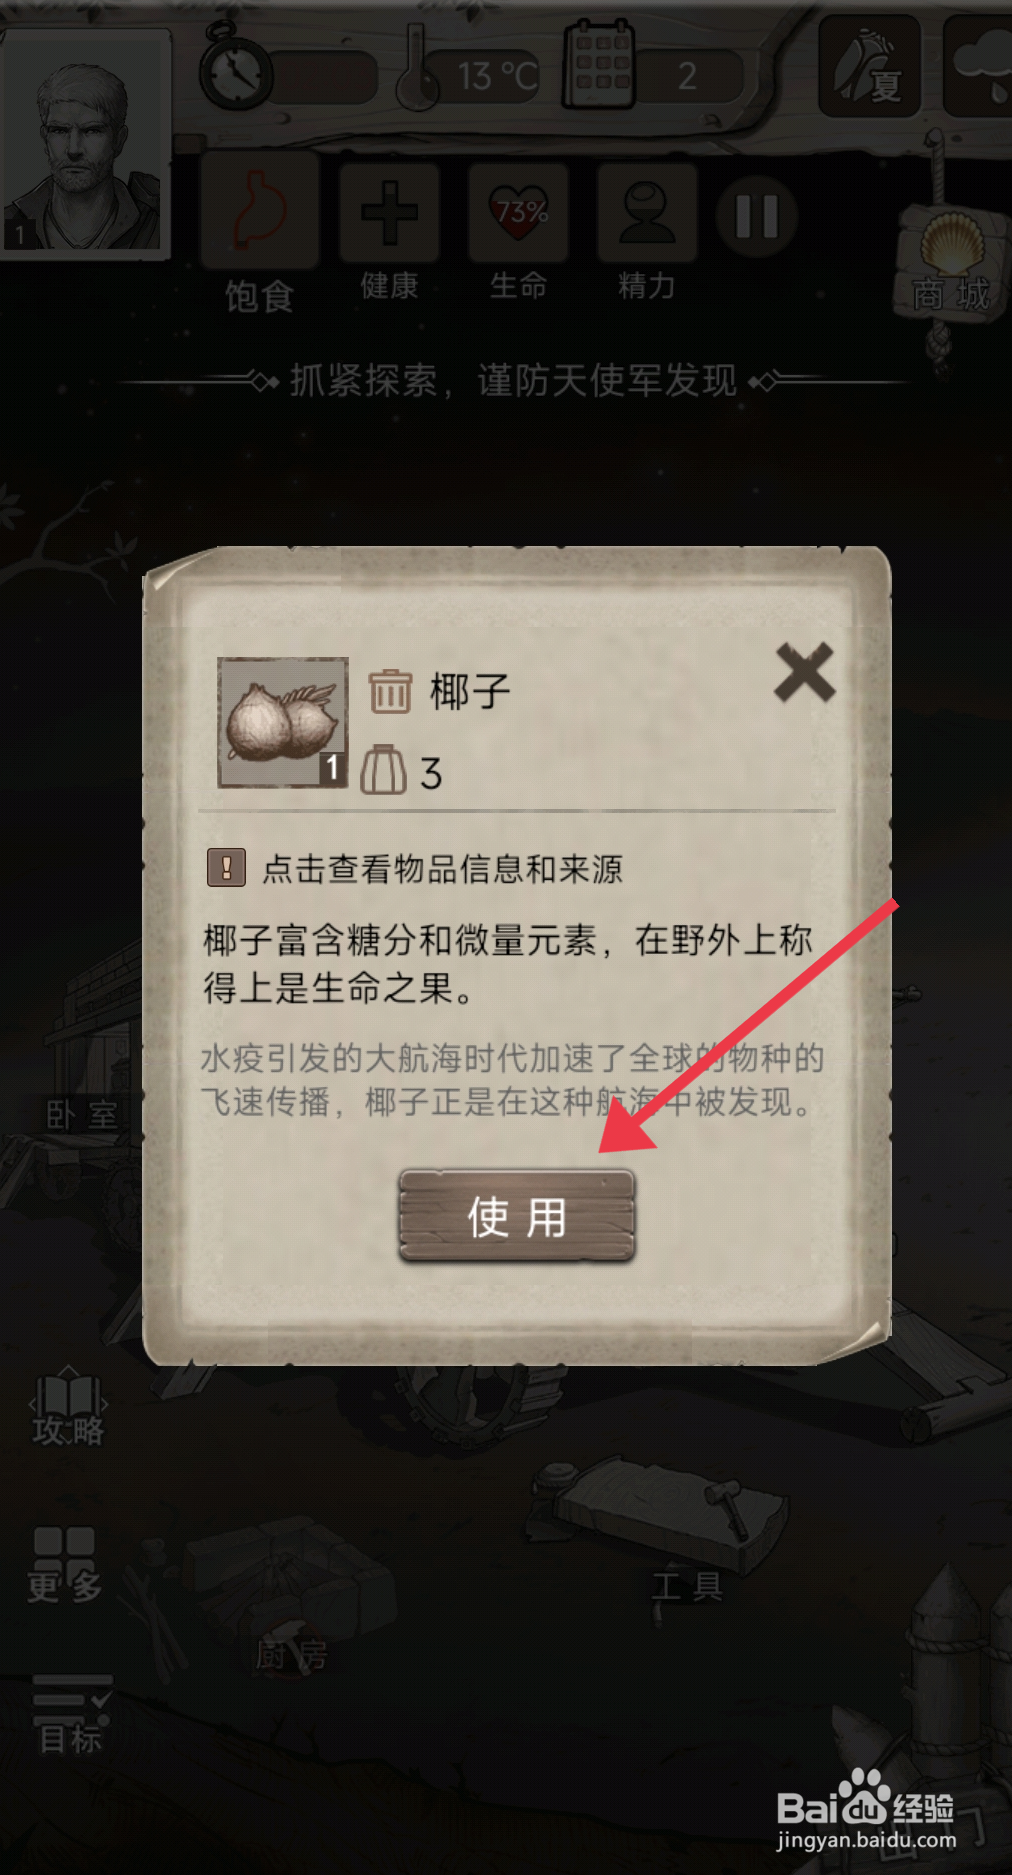This screenshot has width=1012, height=1875.
Task: Tap the stopwatch time icon
Action: (236, 66)
